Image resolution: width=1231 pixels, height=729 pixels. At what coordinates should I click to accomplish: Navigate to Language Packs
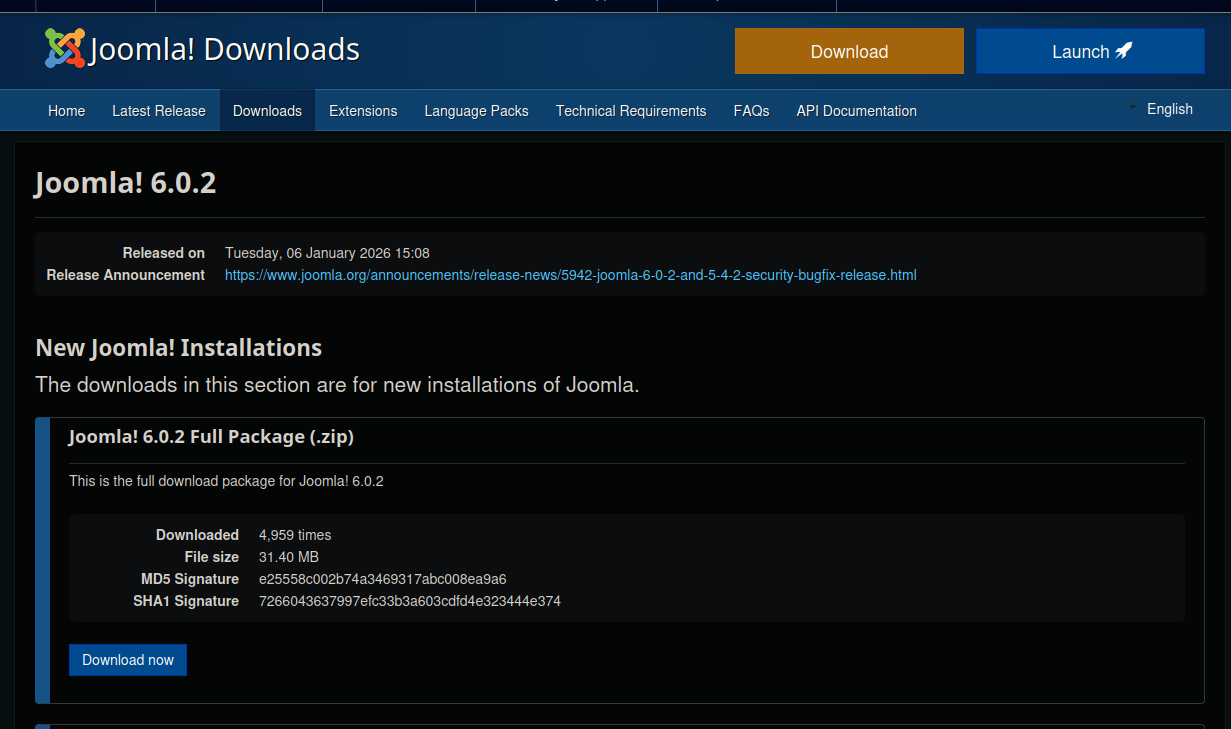[x=476, y=111]
